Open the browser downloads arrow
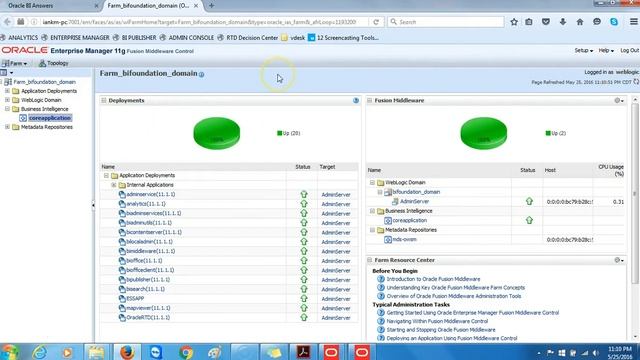This screenshot has width=640, height=360. [x=563, y=22]
